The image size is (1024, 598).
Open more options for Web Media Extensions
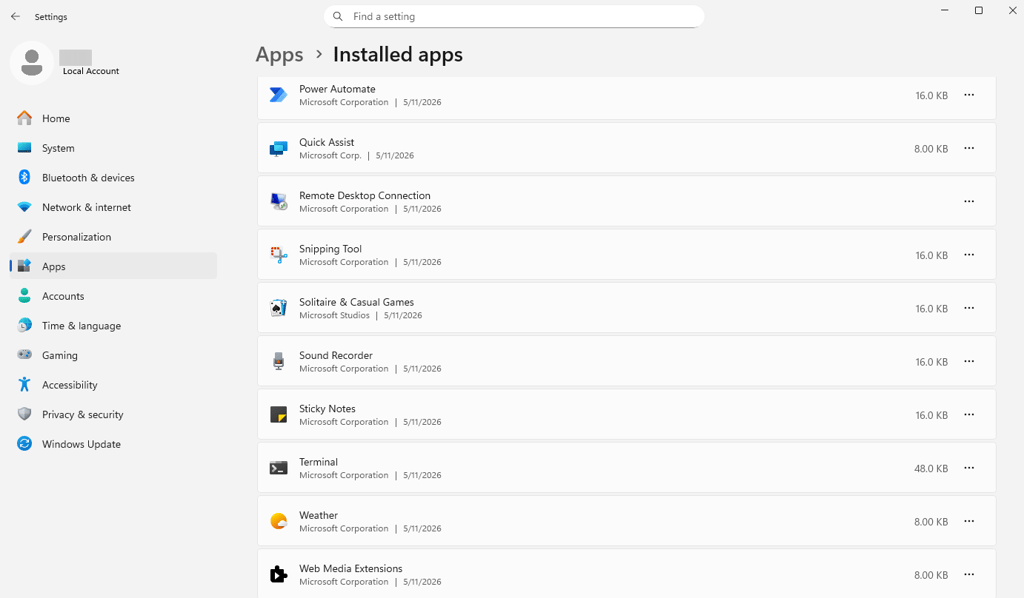969,574
